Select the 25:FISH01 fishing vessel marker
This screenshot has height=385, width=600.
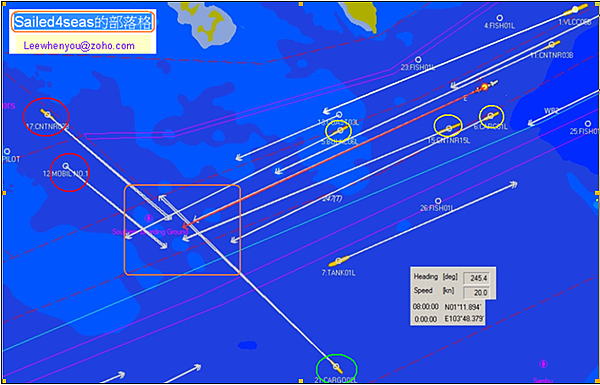coord(588,124)
